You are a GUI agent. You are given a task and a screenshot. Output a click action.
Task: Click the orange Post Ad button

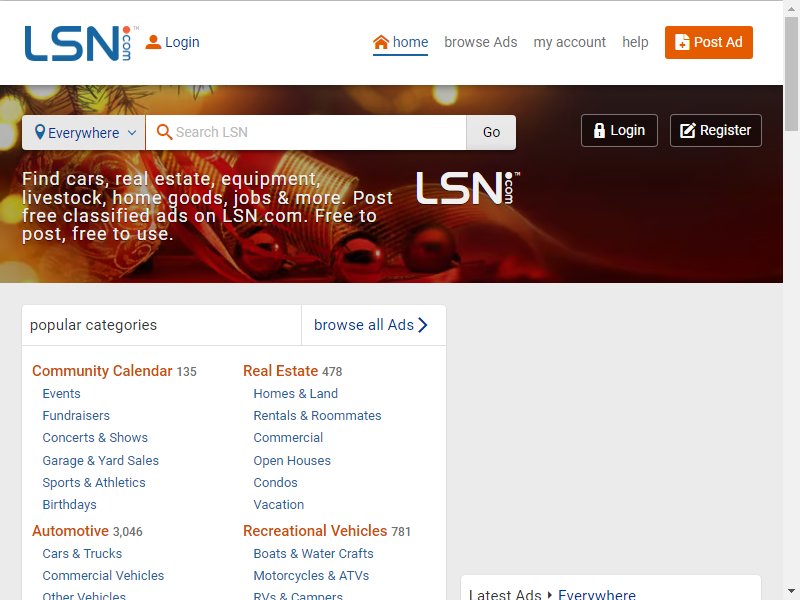[709, 42]
